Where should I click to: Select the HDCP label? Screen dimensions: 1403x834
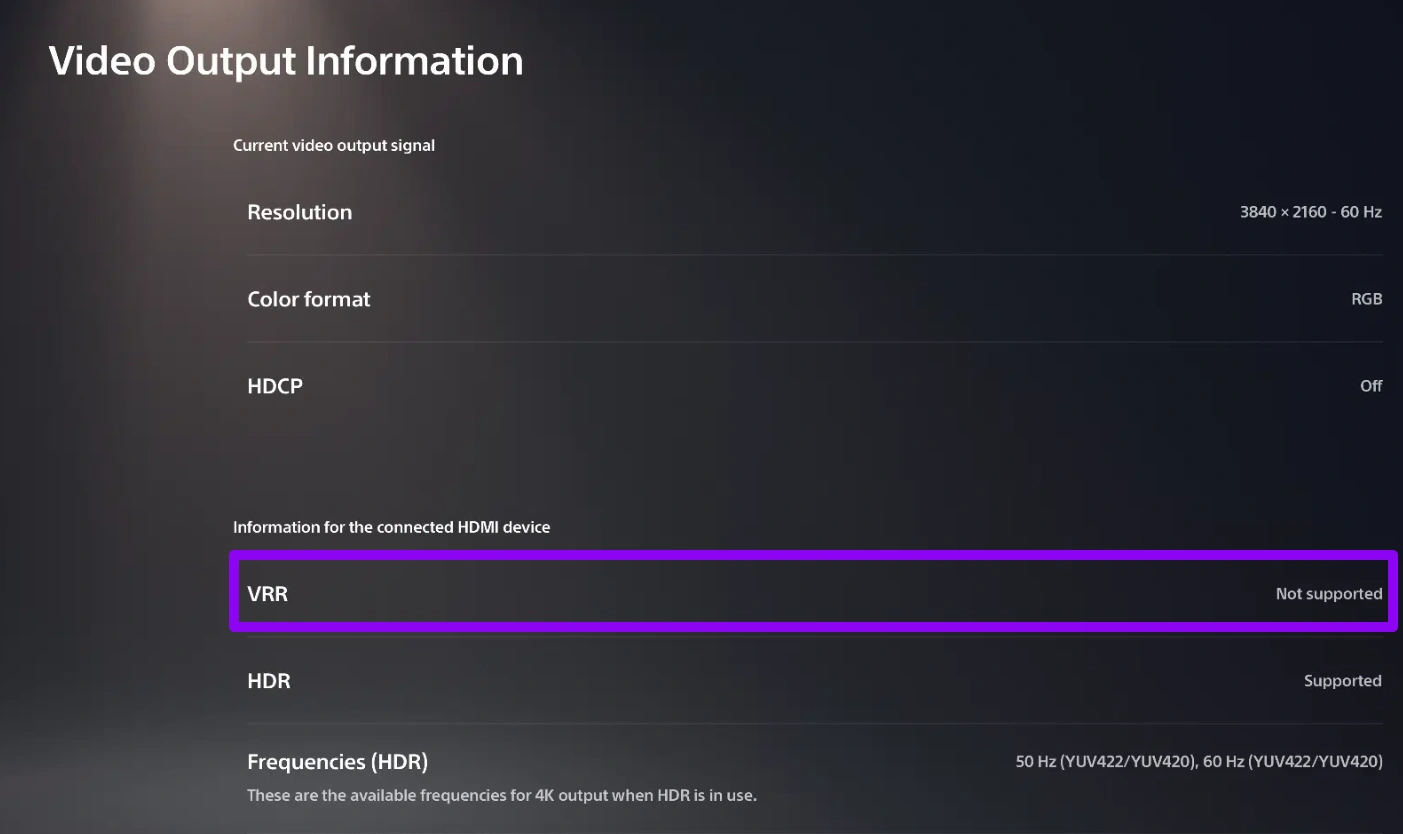[274, 386]
